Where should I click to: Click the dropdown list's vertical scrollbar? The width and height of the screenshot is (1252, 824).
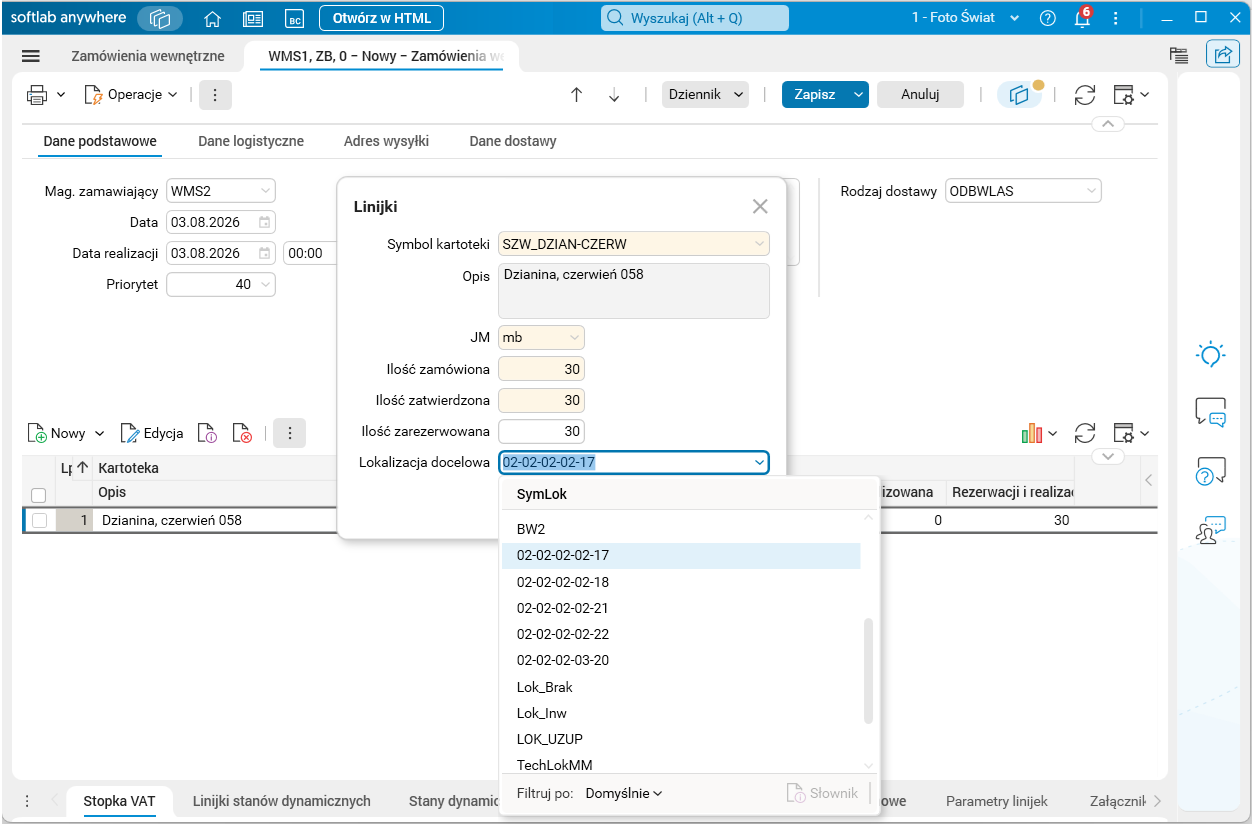coord(868,670)
